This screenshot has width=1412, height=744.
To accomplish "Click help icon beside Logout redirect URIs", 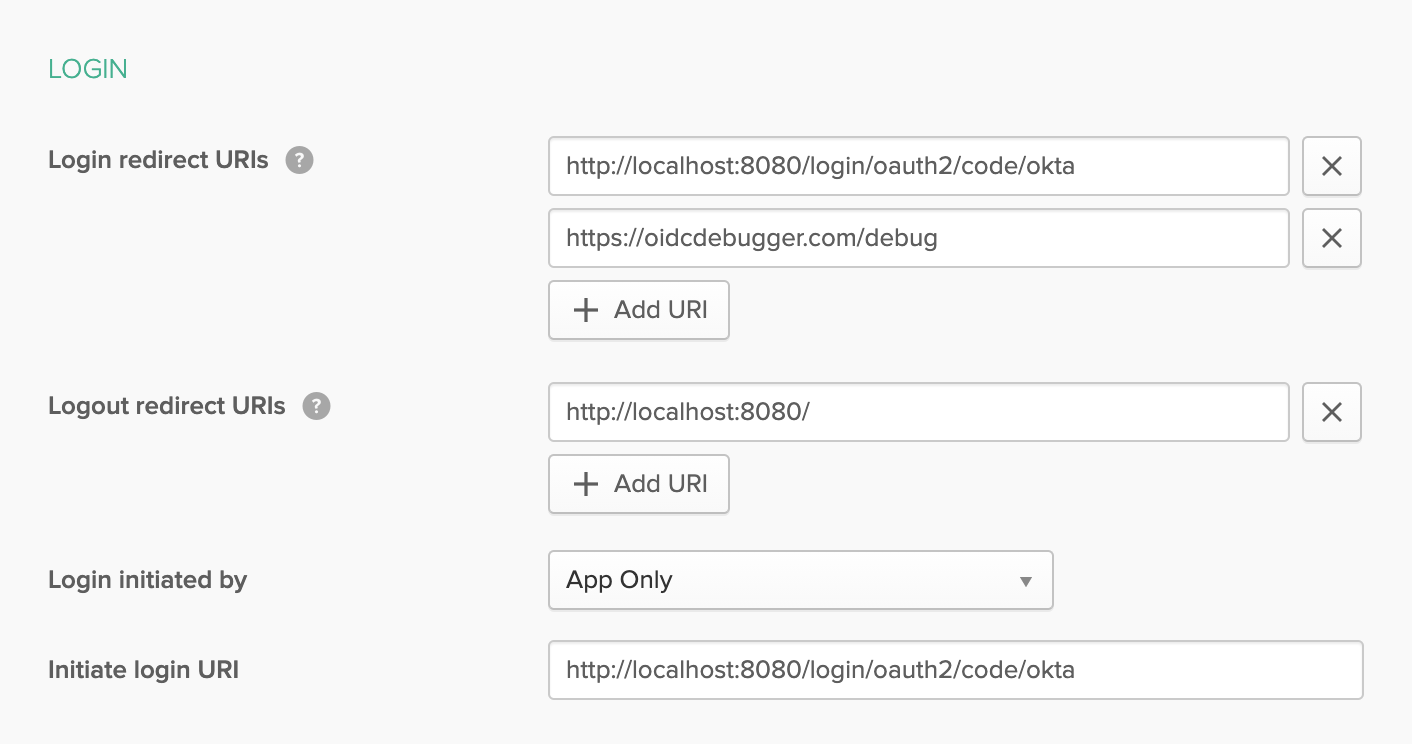I will tap(317, 406).
